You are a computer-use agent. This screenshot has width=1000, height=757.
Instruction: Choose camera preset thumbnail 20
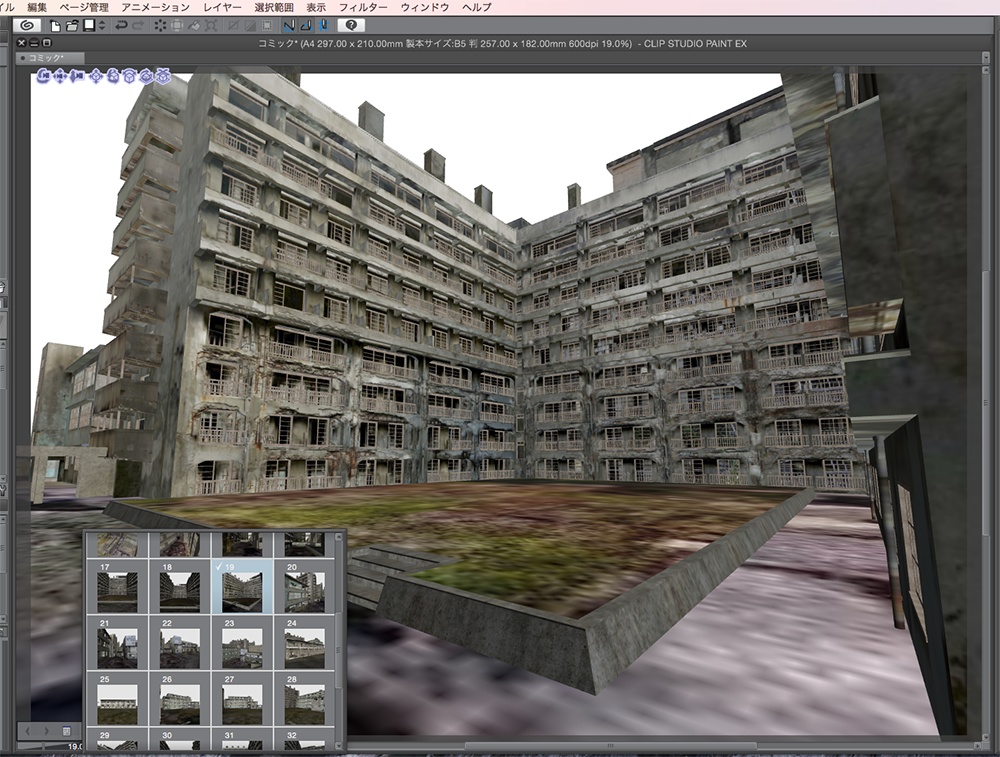point(304,587)
